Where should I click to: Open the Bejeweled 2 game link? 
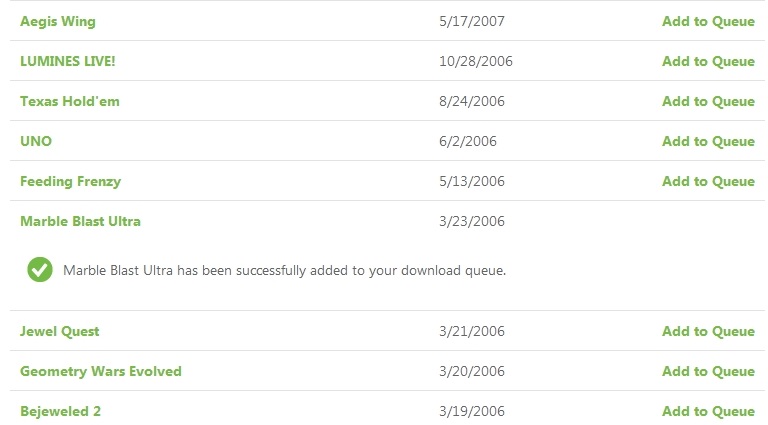click(x=60, y=411)
